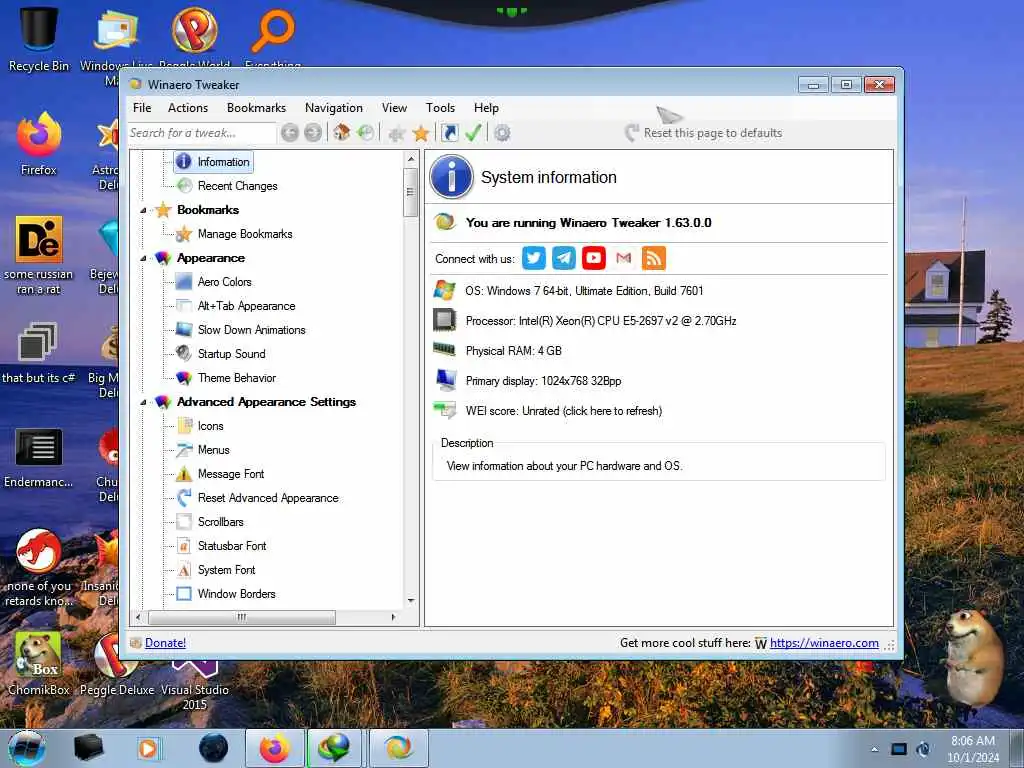Viewport: 1024px width, 768px height.
Task: Collapse the Appearance tree section
Action: pyautogui.click(x=144, y=258)
